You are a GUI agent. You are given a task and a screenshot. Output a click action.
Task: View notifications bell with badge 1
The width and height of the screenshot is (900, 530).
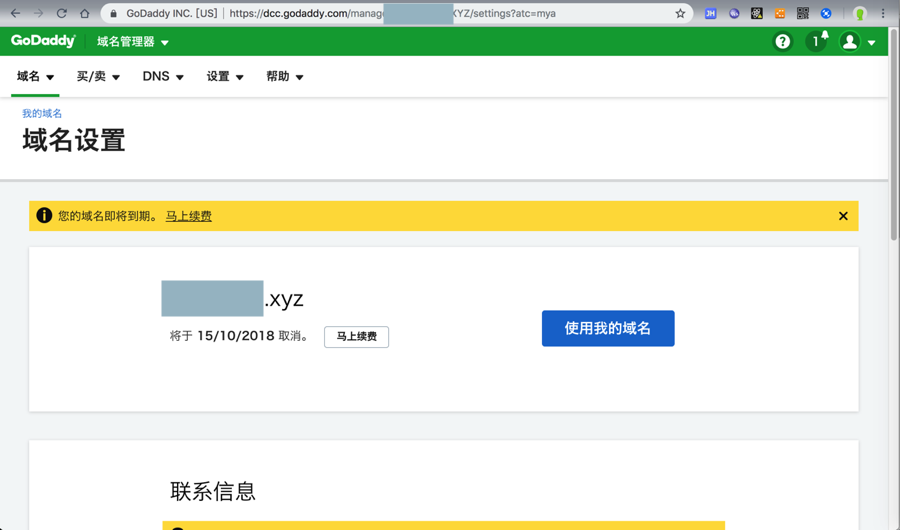[x=816, y=41]
